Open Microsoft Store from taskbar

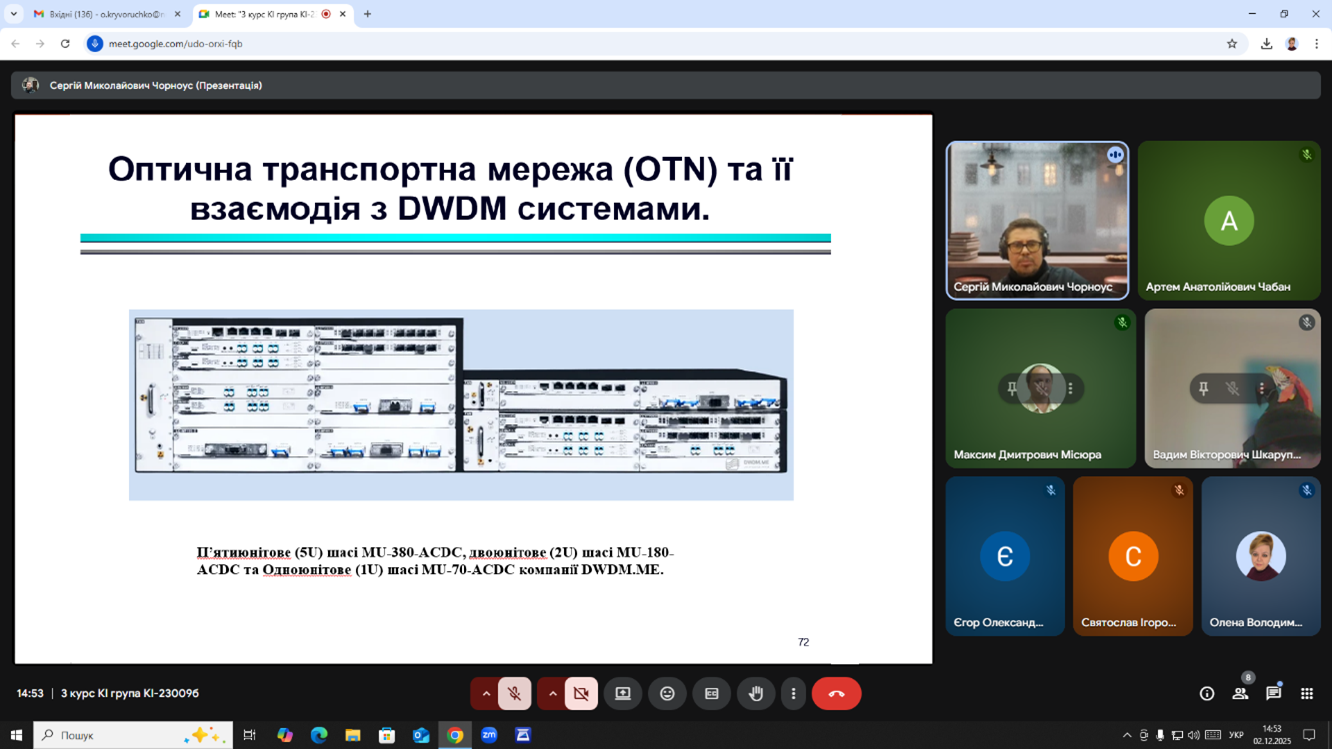tap(387, 735)
